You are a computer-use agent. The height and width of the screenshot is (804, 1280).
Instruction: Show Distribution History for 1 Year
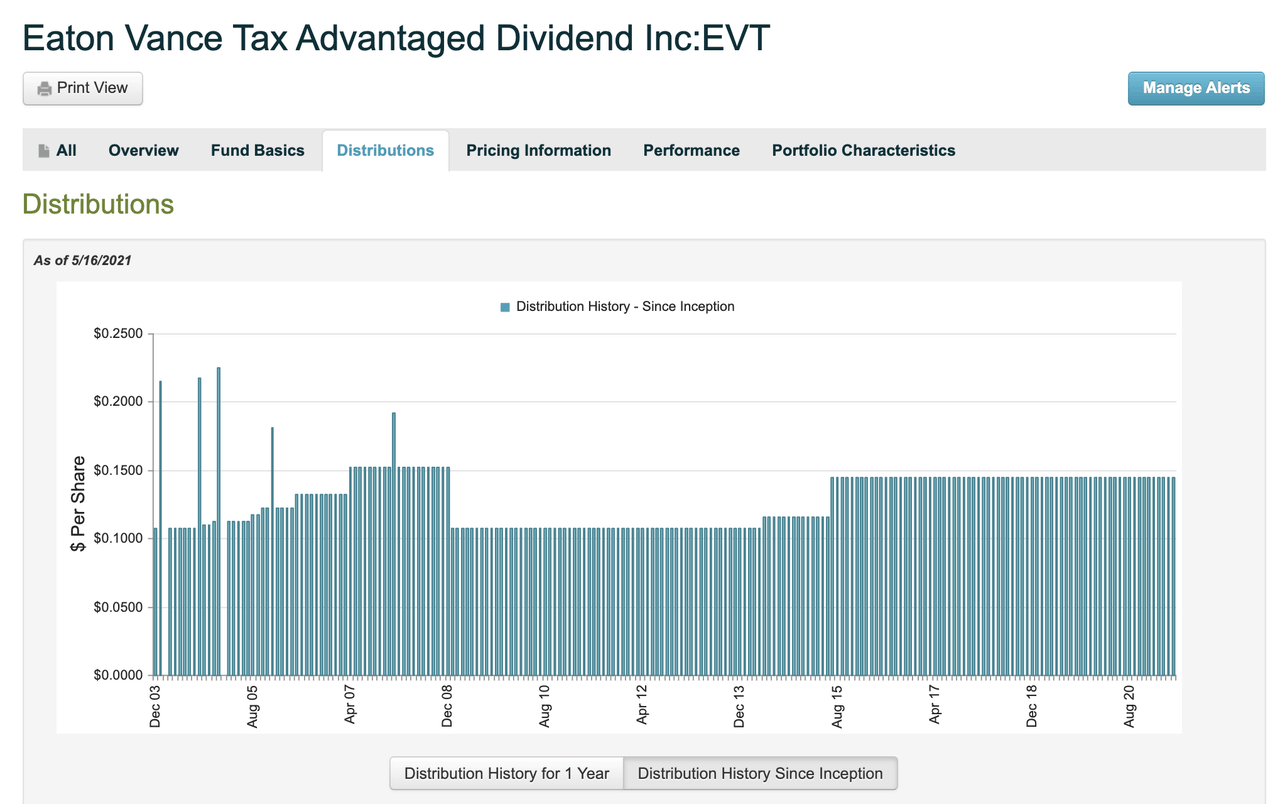click(506, 773)
